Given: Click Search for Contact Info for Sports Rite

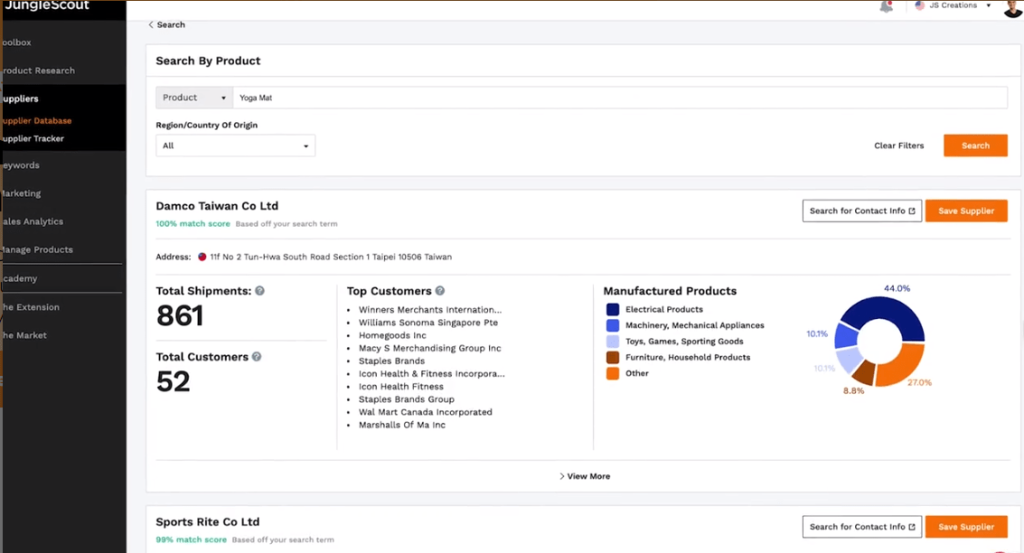Looking at the screenshot, I should click(x=862, y=527).
